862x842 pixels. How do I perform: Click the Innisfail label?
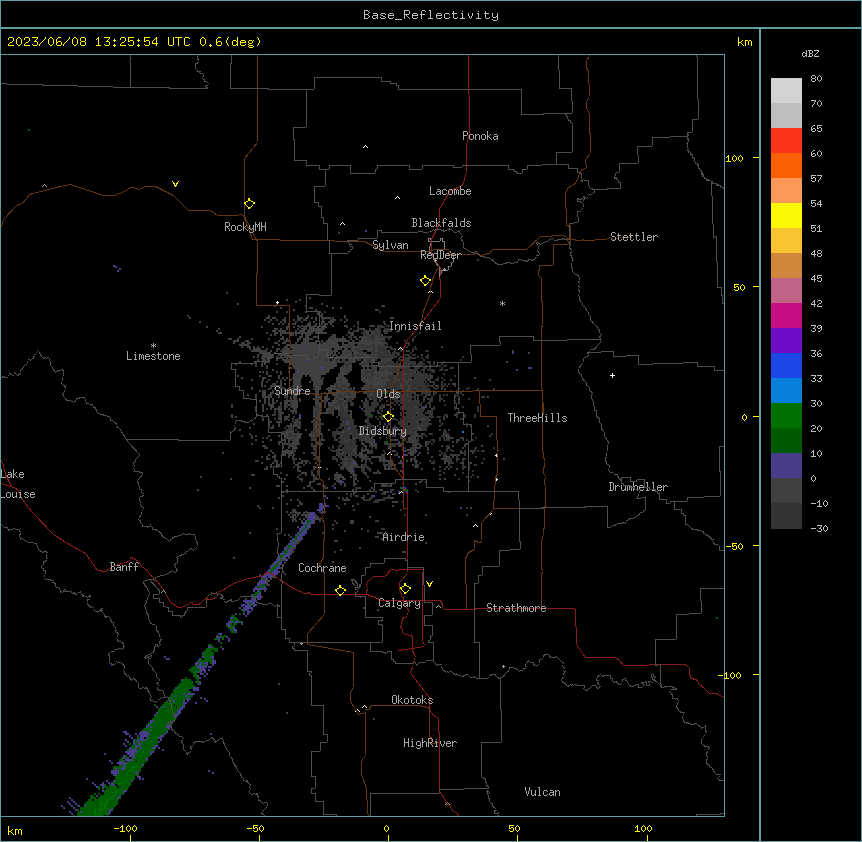click(x=415, y=326)
